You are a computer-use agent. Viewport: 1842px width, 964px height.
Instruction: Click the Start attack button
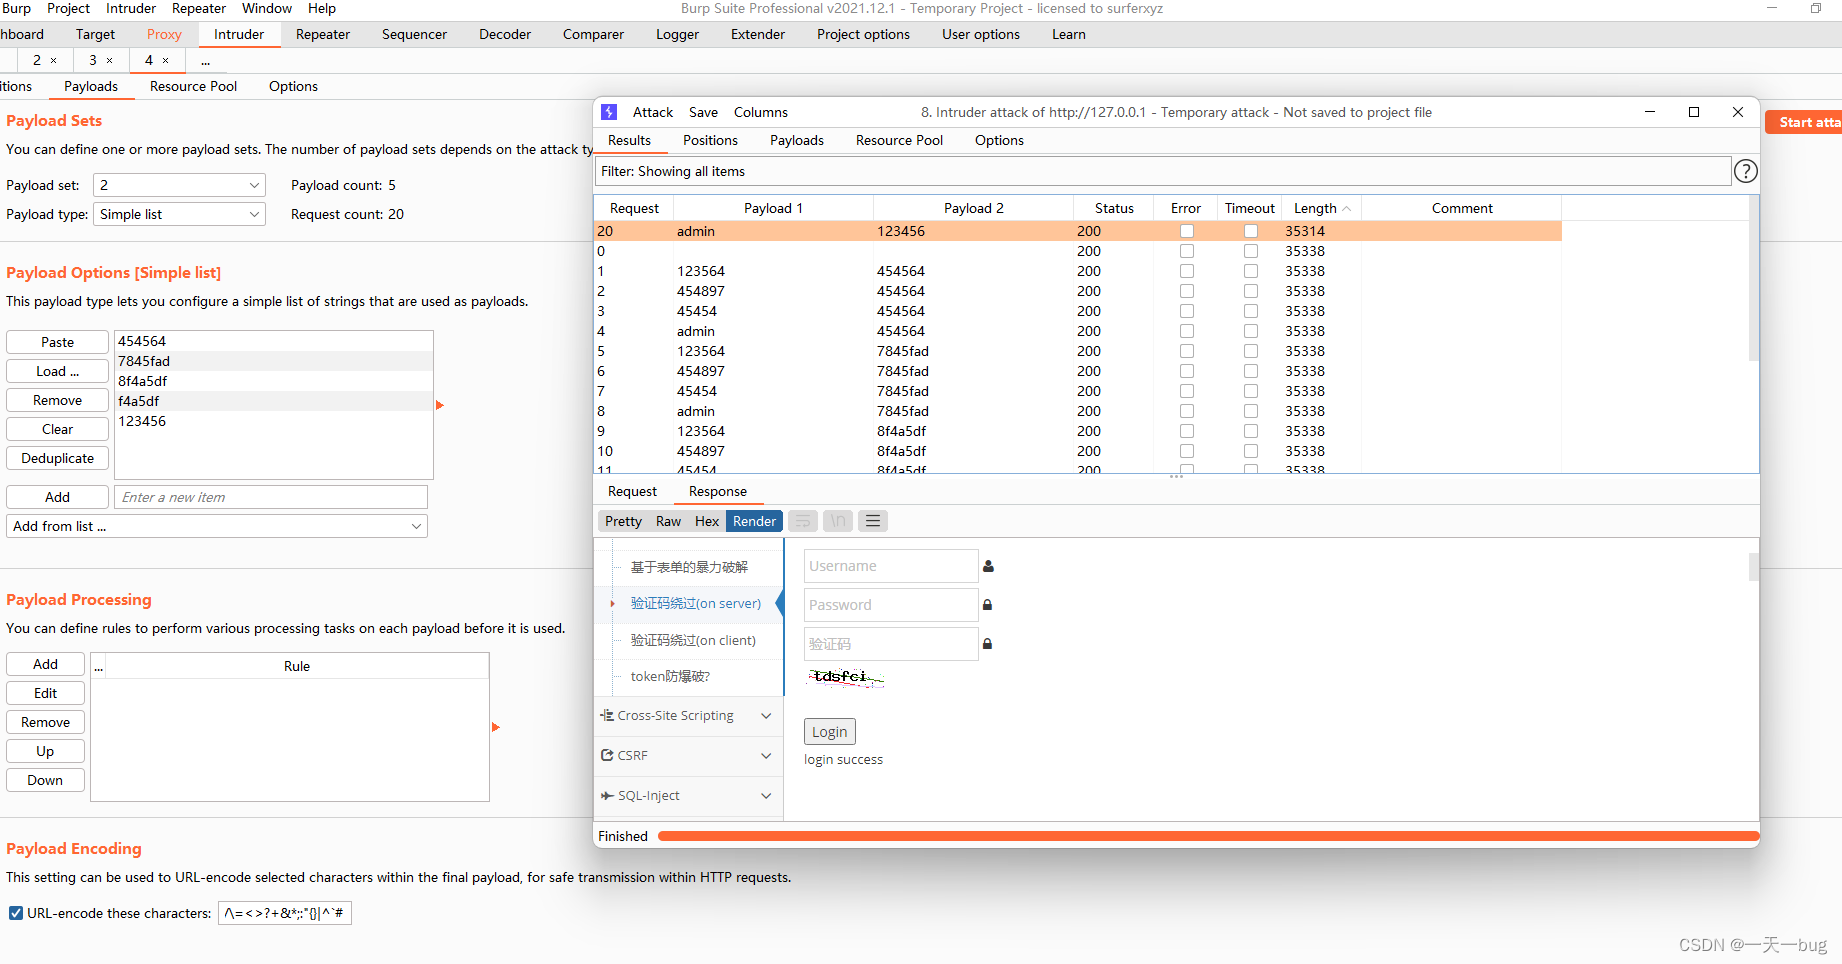pos(1804,122)
